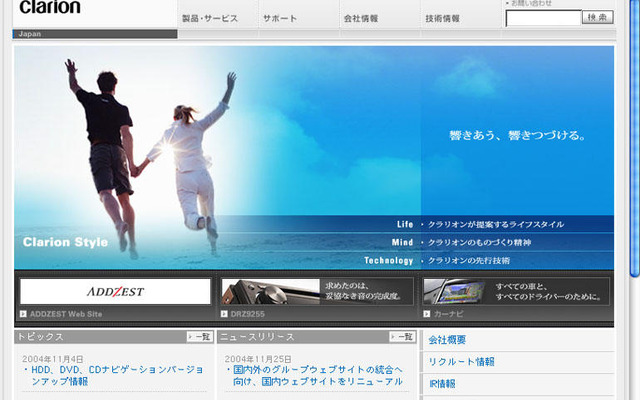
Task: Click the ADDZEST logo banner
Action: pos(116,291)
